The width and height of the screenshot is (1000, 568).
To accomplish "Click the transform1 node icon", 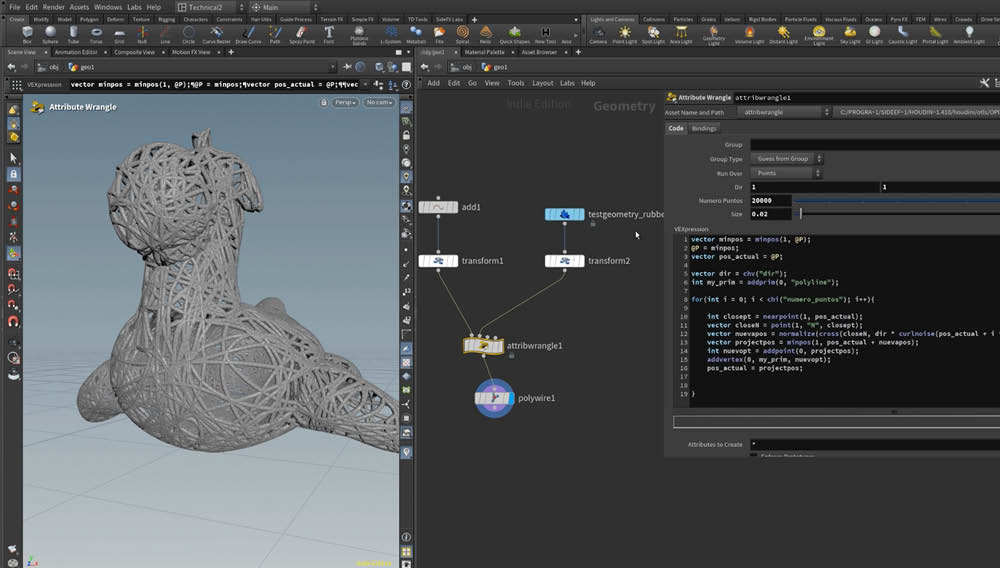I will click(x=438, y=261).
